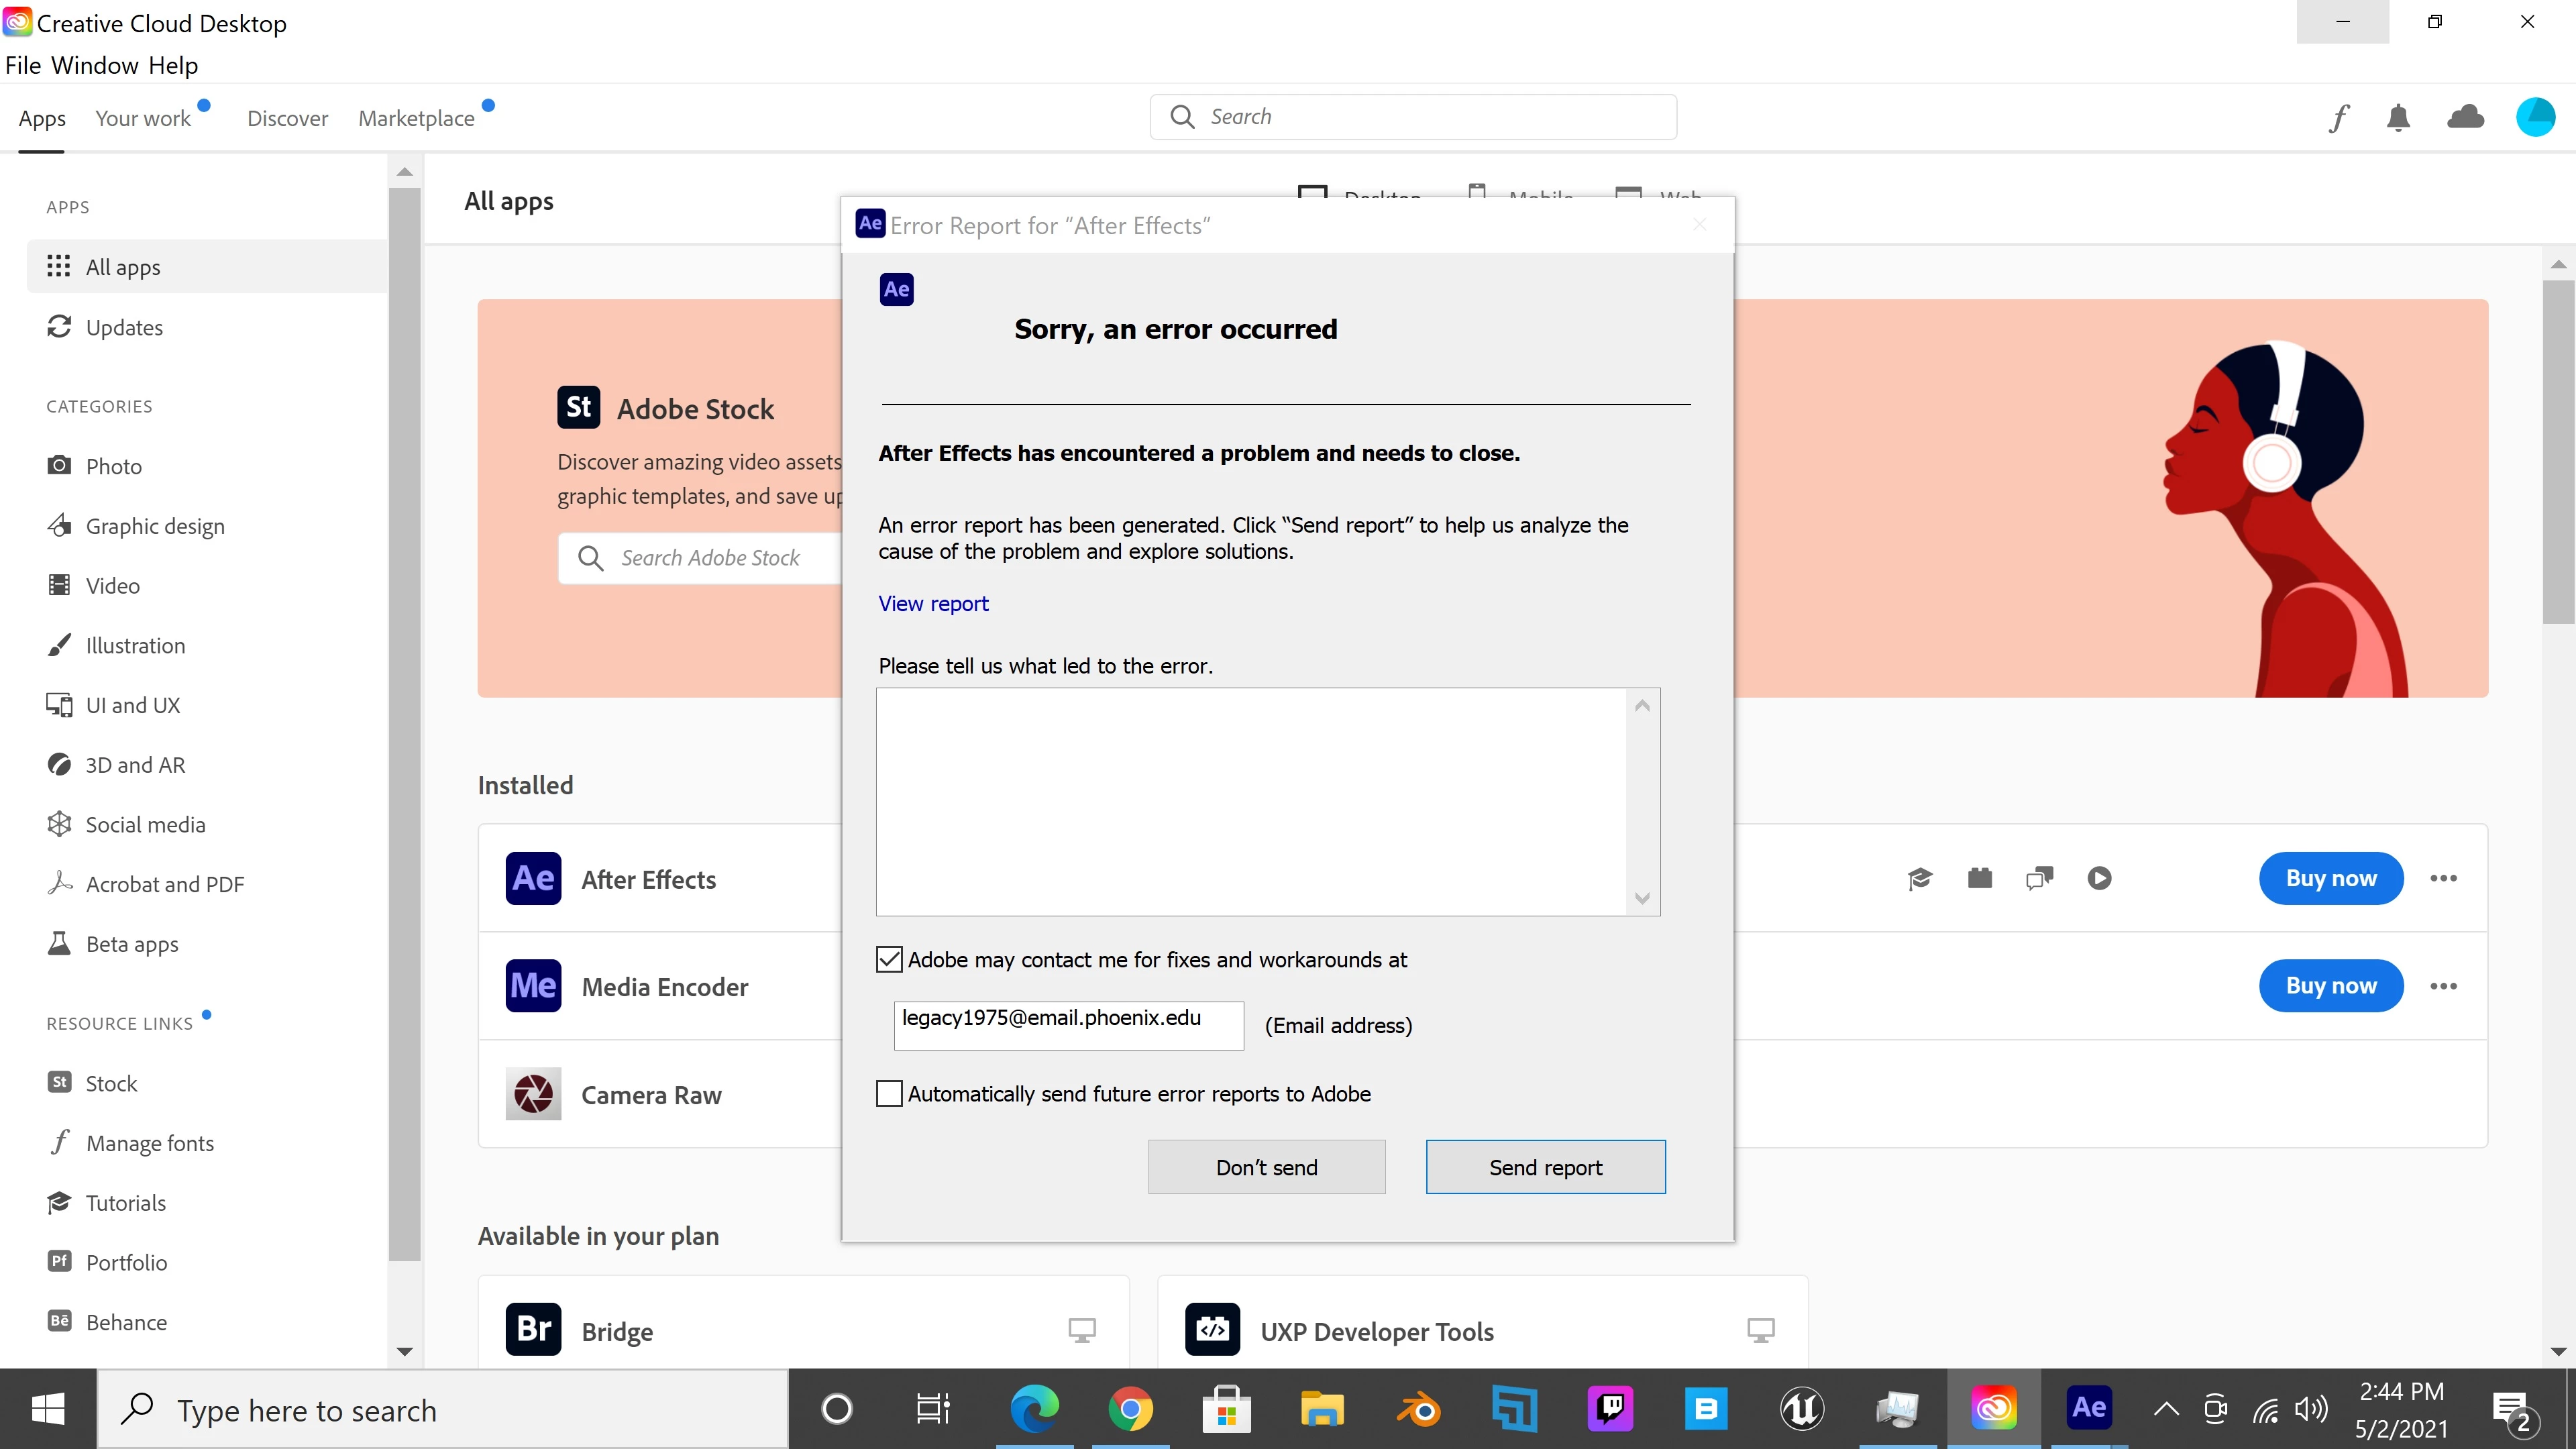Show hidden system tray icons

pyautogui.click(x=2165, y=1410)
